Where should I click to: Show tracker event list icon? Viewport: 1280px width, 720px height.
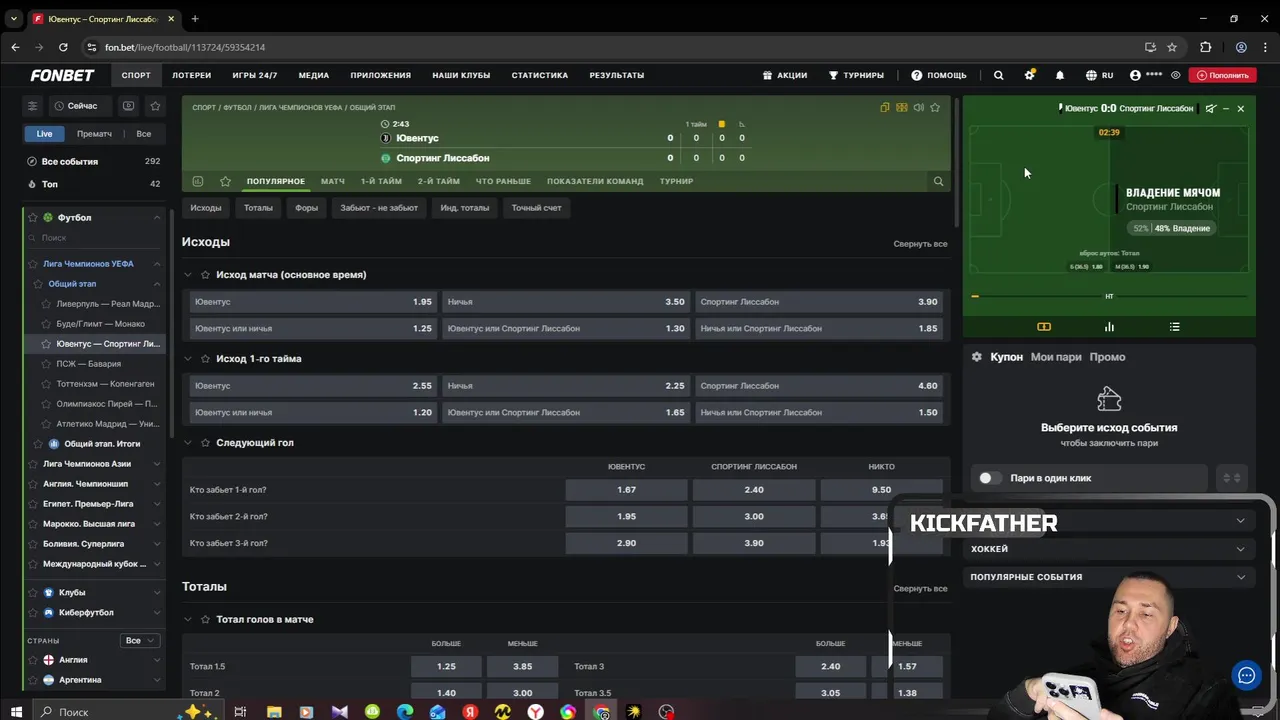point(1174,327)
